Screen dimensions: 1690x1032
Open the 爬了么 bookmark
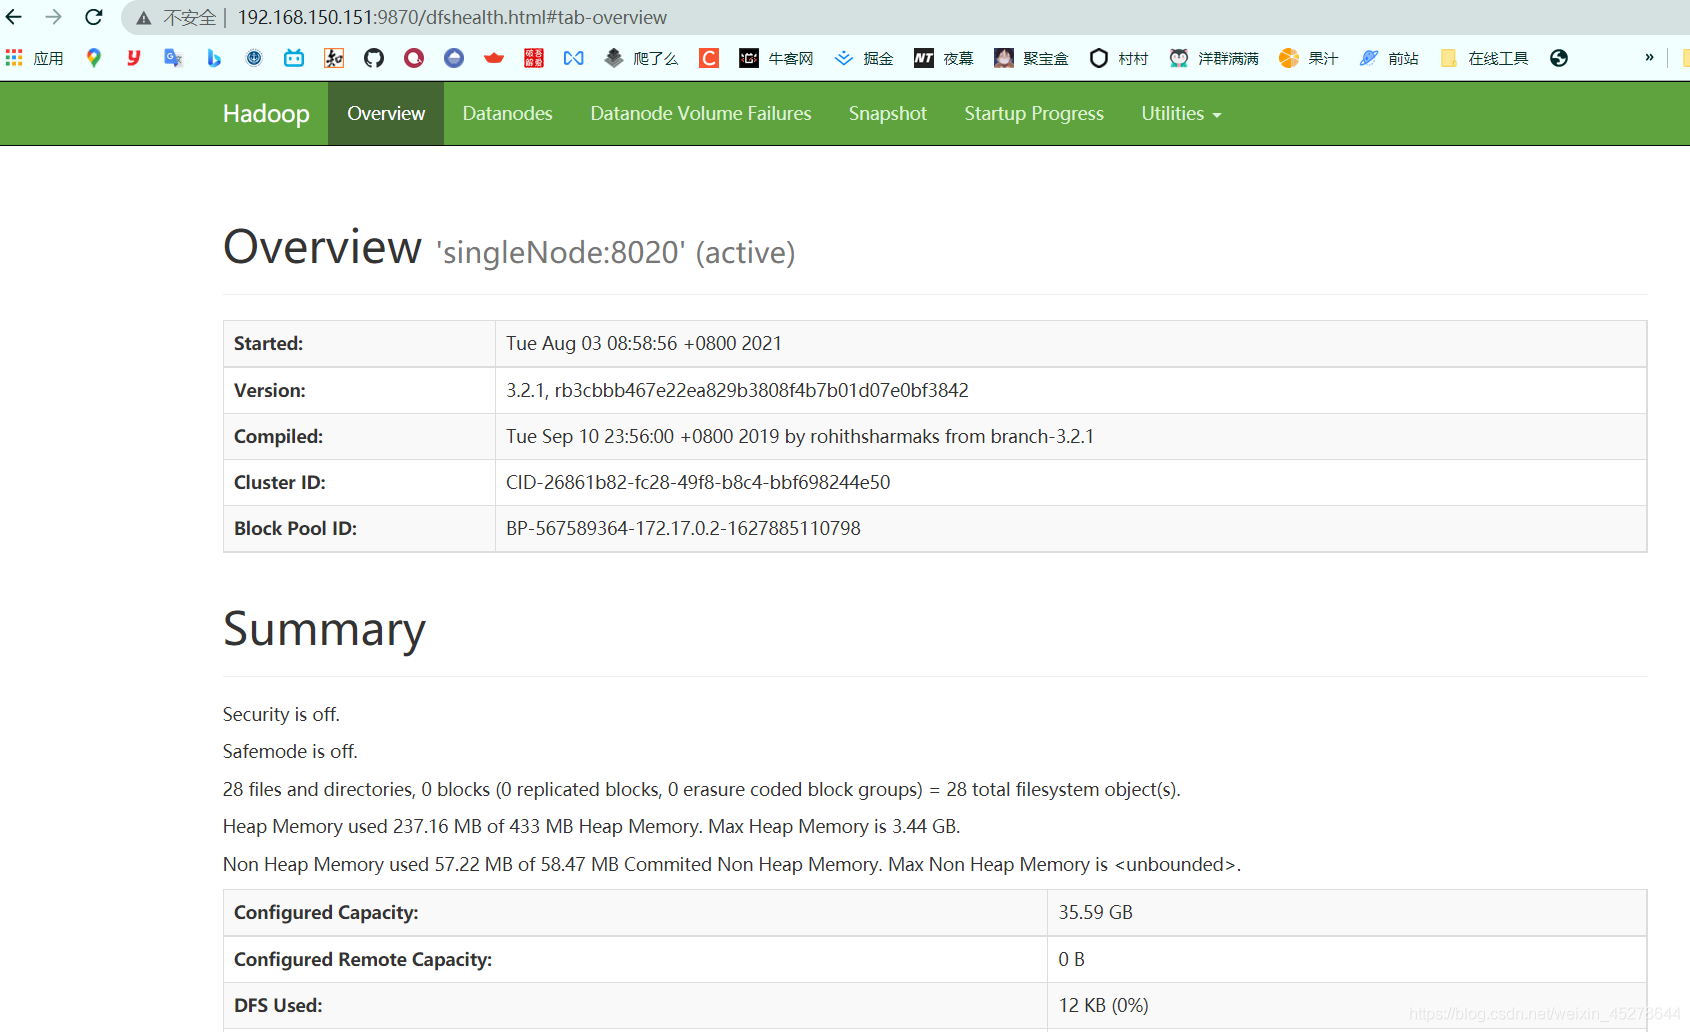641,58
